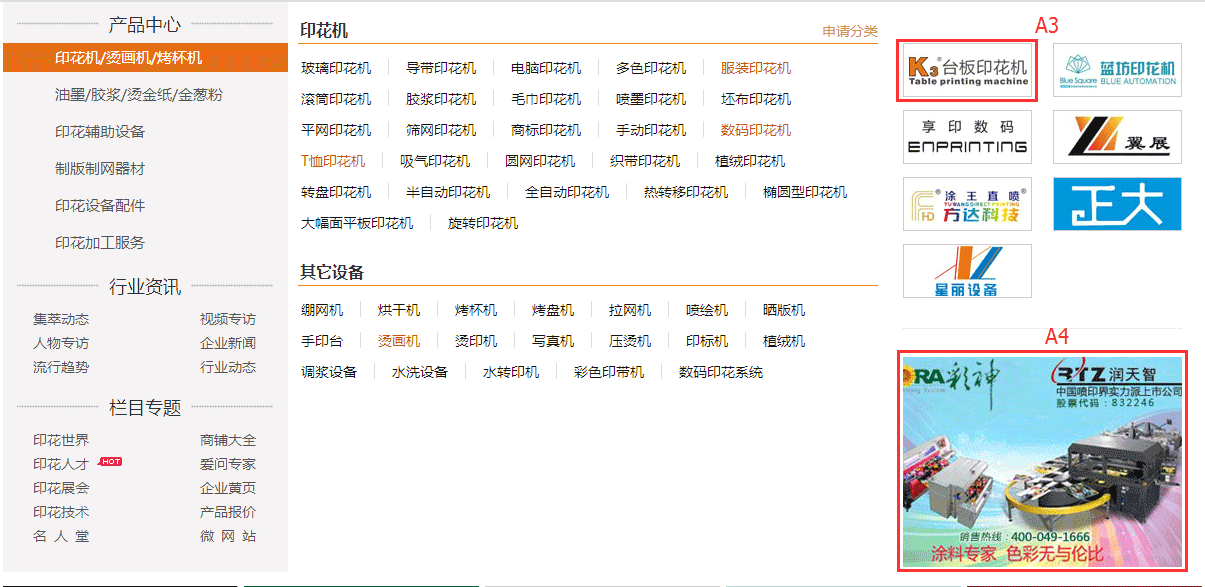Screen dimensions: 1205x587
Task: Select the 印花辅助设备 category
Action: point(100,132)
